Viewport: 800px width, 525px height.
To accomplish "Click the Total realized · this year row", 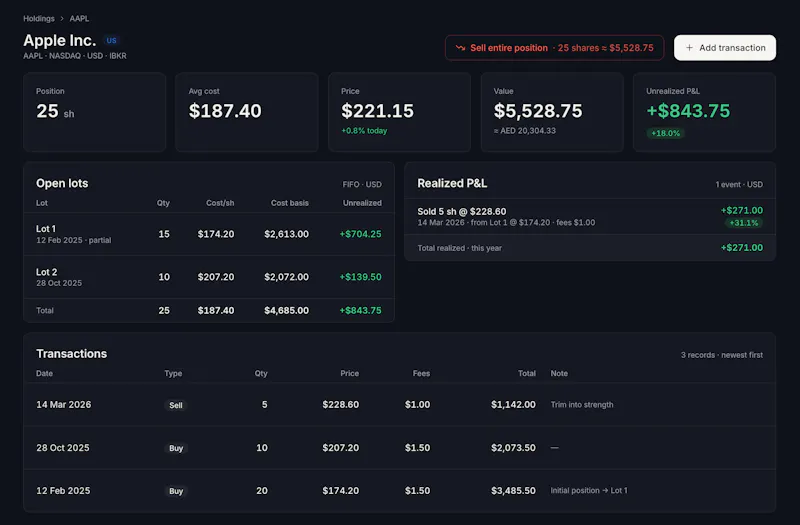I will click(590, 248).
